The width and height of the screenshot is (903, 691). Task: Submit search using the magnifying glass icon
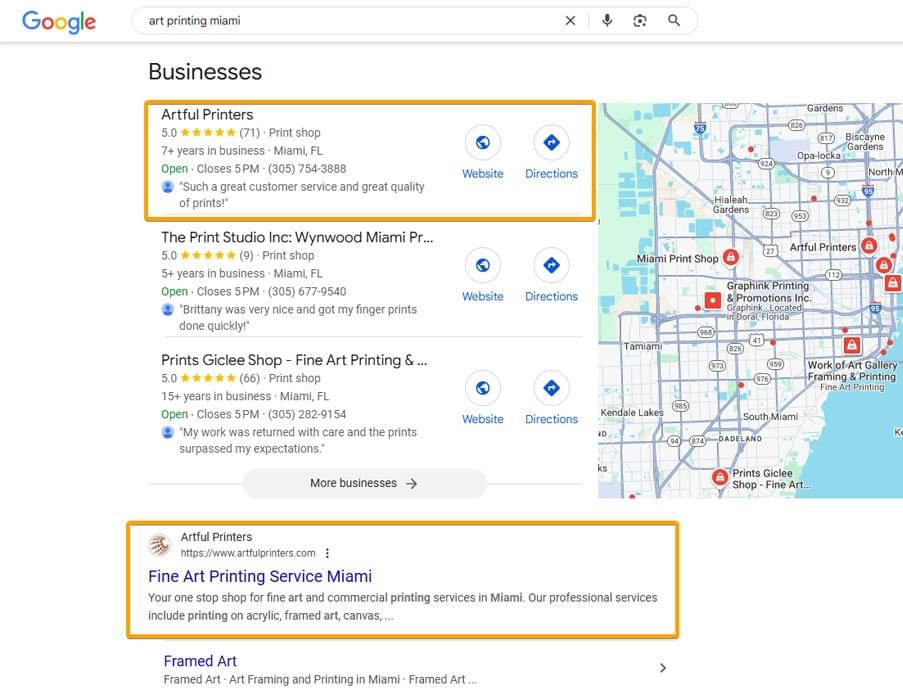[674, 21]
